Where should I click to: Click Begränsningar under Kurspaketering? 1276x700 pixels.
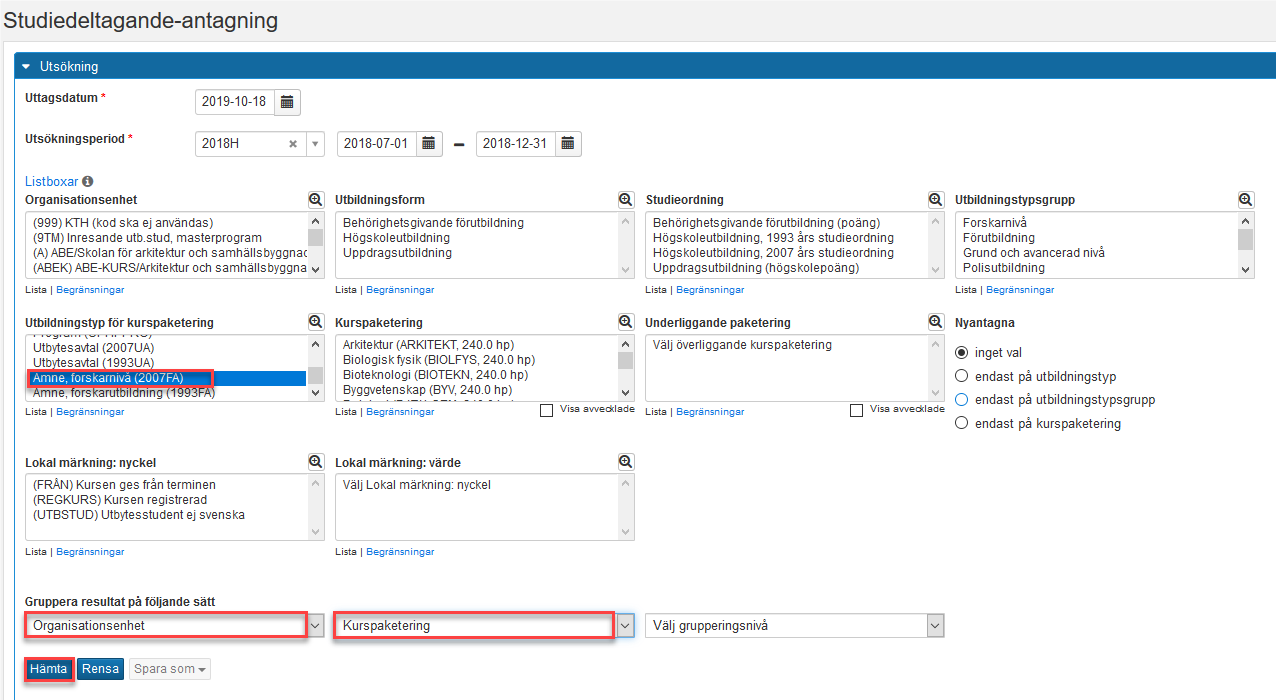[400, 412]
